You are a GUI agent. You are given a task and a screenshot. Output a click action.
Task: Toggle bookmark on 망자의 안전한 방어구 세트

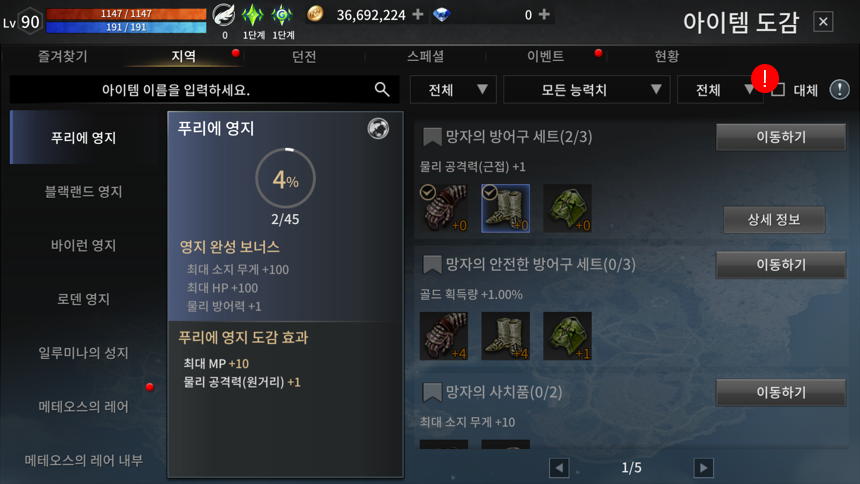click(x=432, y=264)
